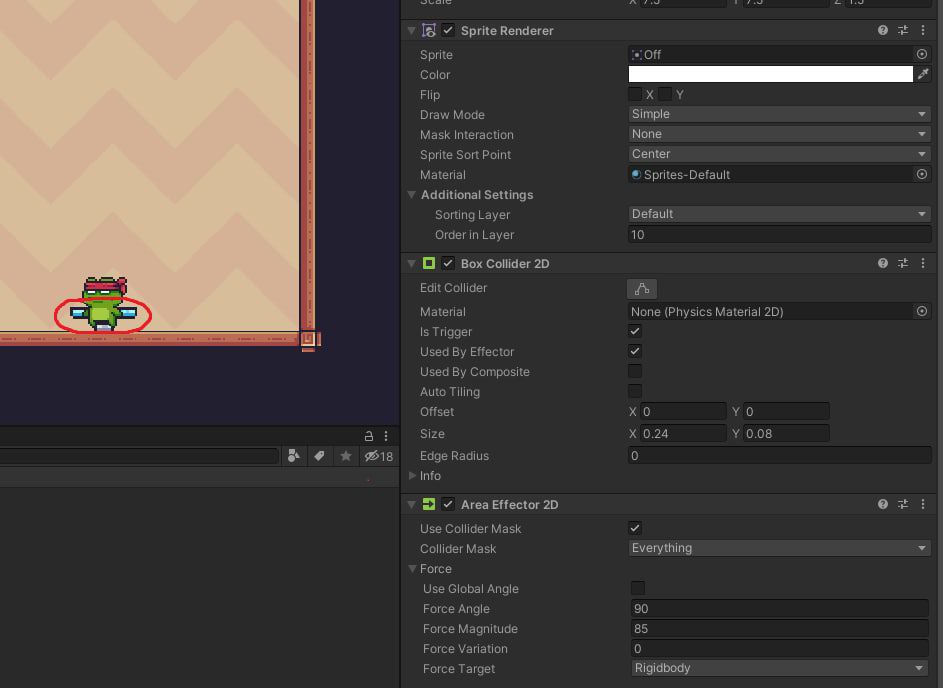Click the favorites star icon
The image size is (943, 688).
coord(346,456)
